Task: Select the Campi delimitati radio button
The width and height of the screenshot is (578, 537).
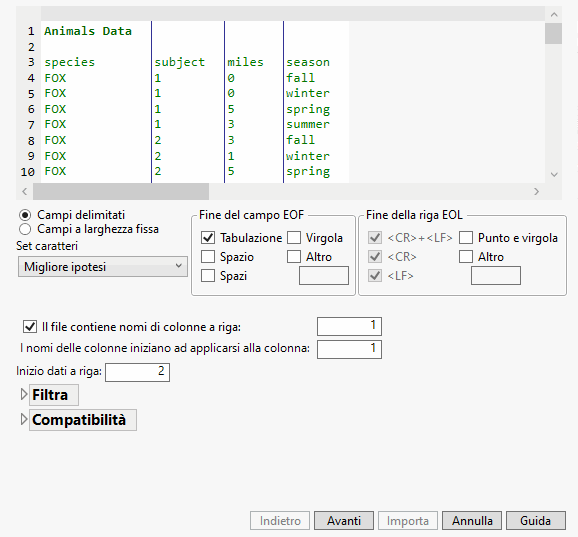Action: pos(25,215)
